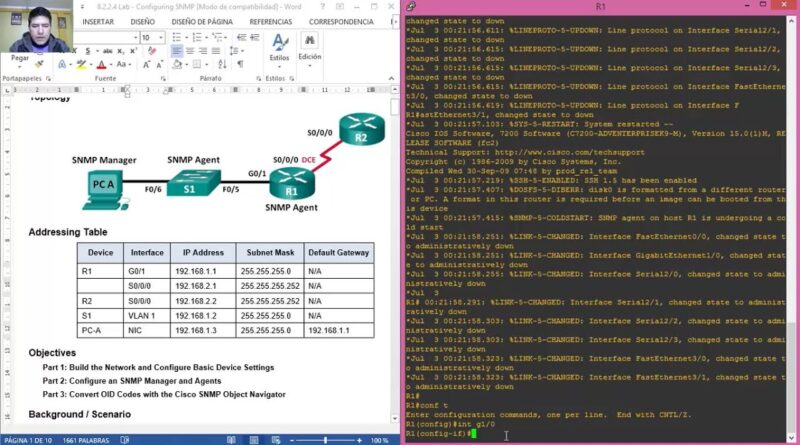Zoom out with the minus button
This screenshot has width=800, height=445.
292,440
